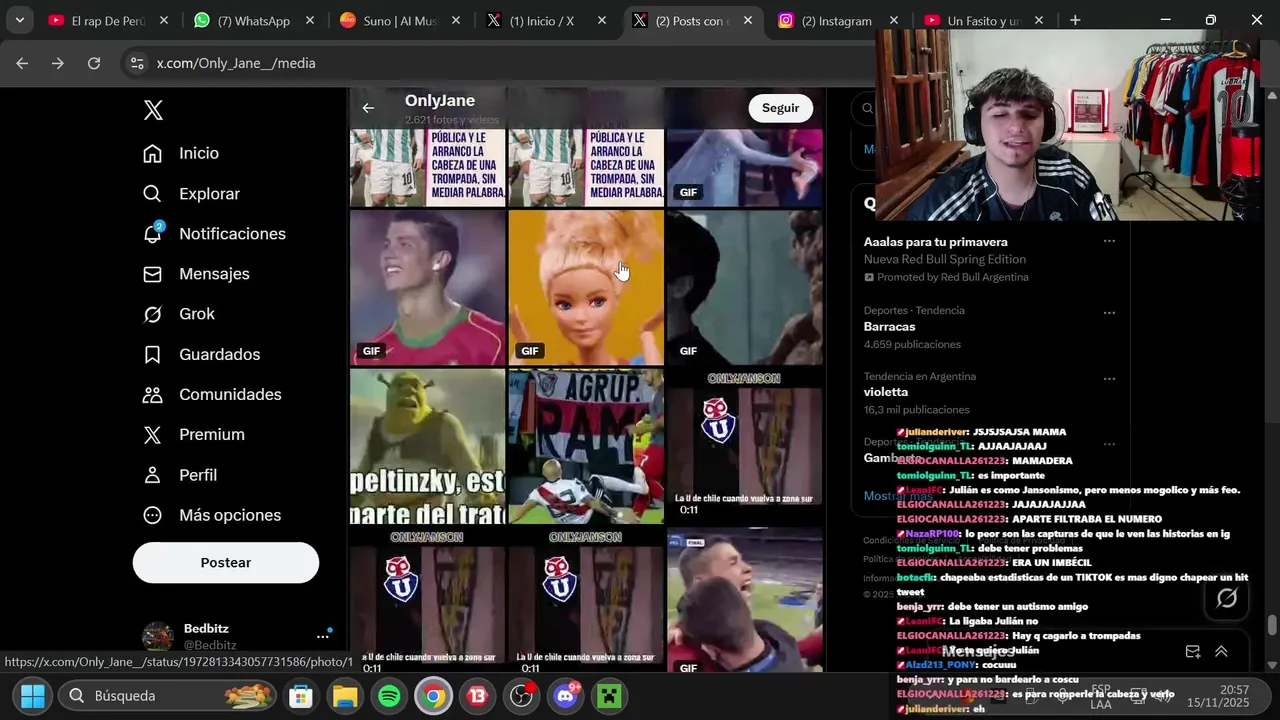Click the Seguir button for OnlyJane
This screenshot has height=720, width=1280.
click(x=781, y=108)
